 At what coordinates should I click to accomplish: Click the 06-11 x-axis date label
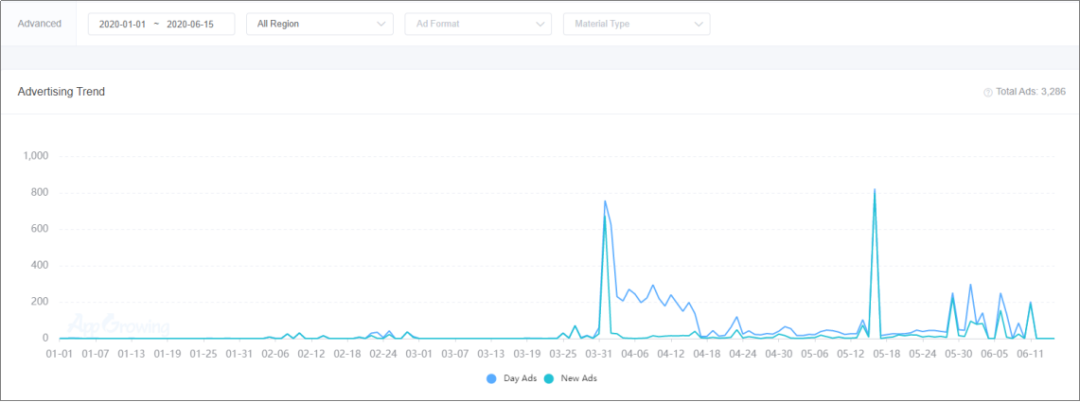[x=1030, y=353]
